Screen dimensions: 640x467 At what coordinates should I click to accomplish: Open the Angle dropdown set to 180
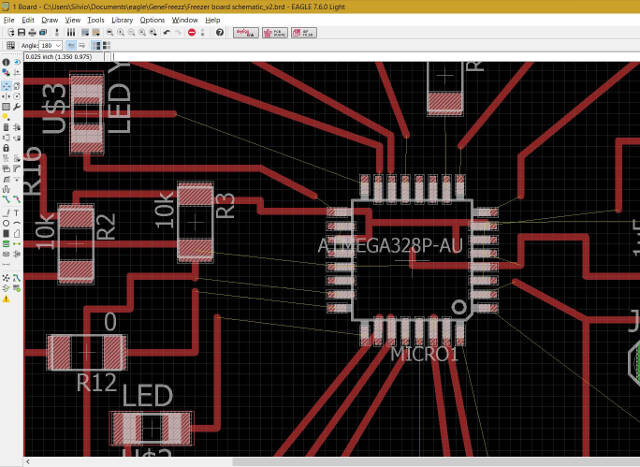point(50,45)
